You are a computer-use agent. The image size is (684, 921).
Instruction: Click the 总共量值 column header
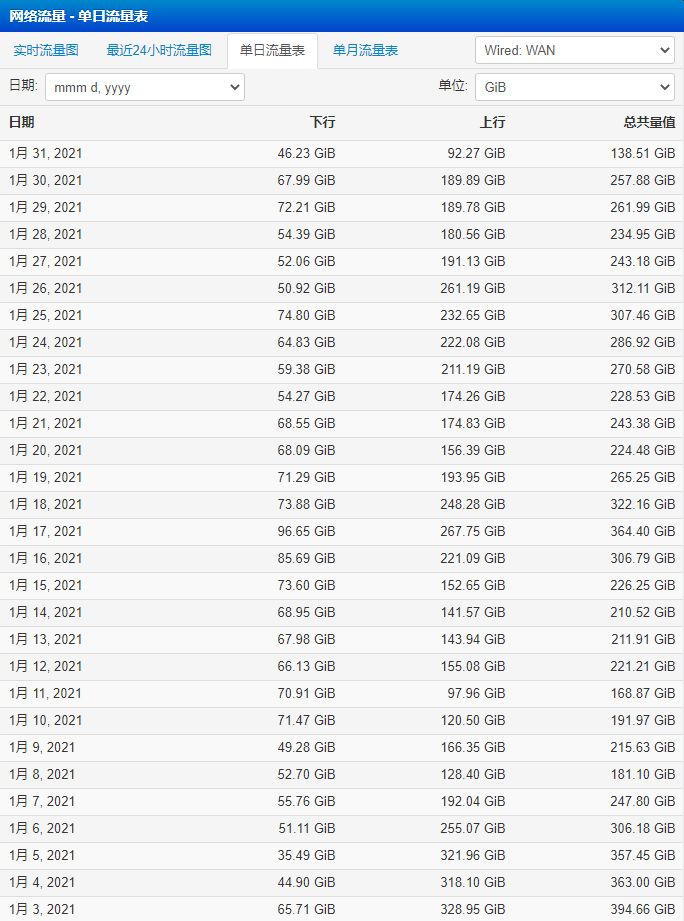pyautogui.click(x=649, y=122)
